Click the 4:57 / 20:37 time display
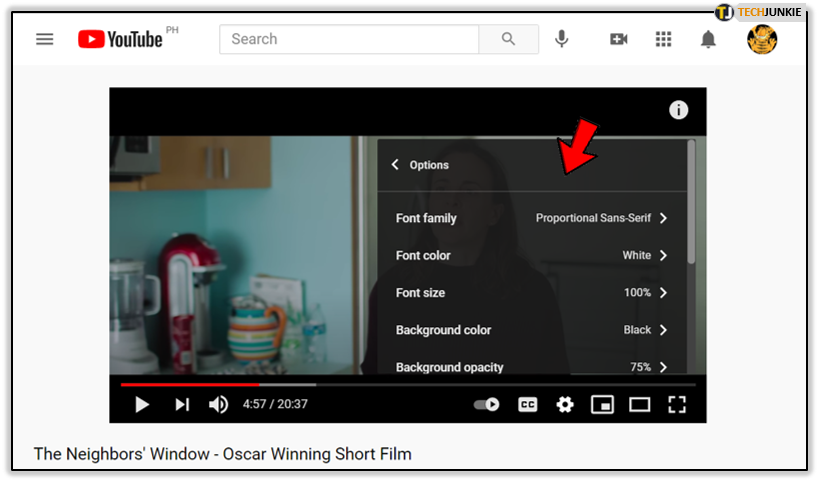This screenshot has width=819, height=482. [x=275, y=404]
